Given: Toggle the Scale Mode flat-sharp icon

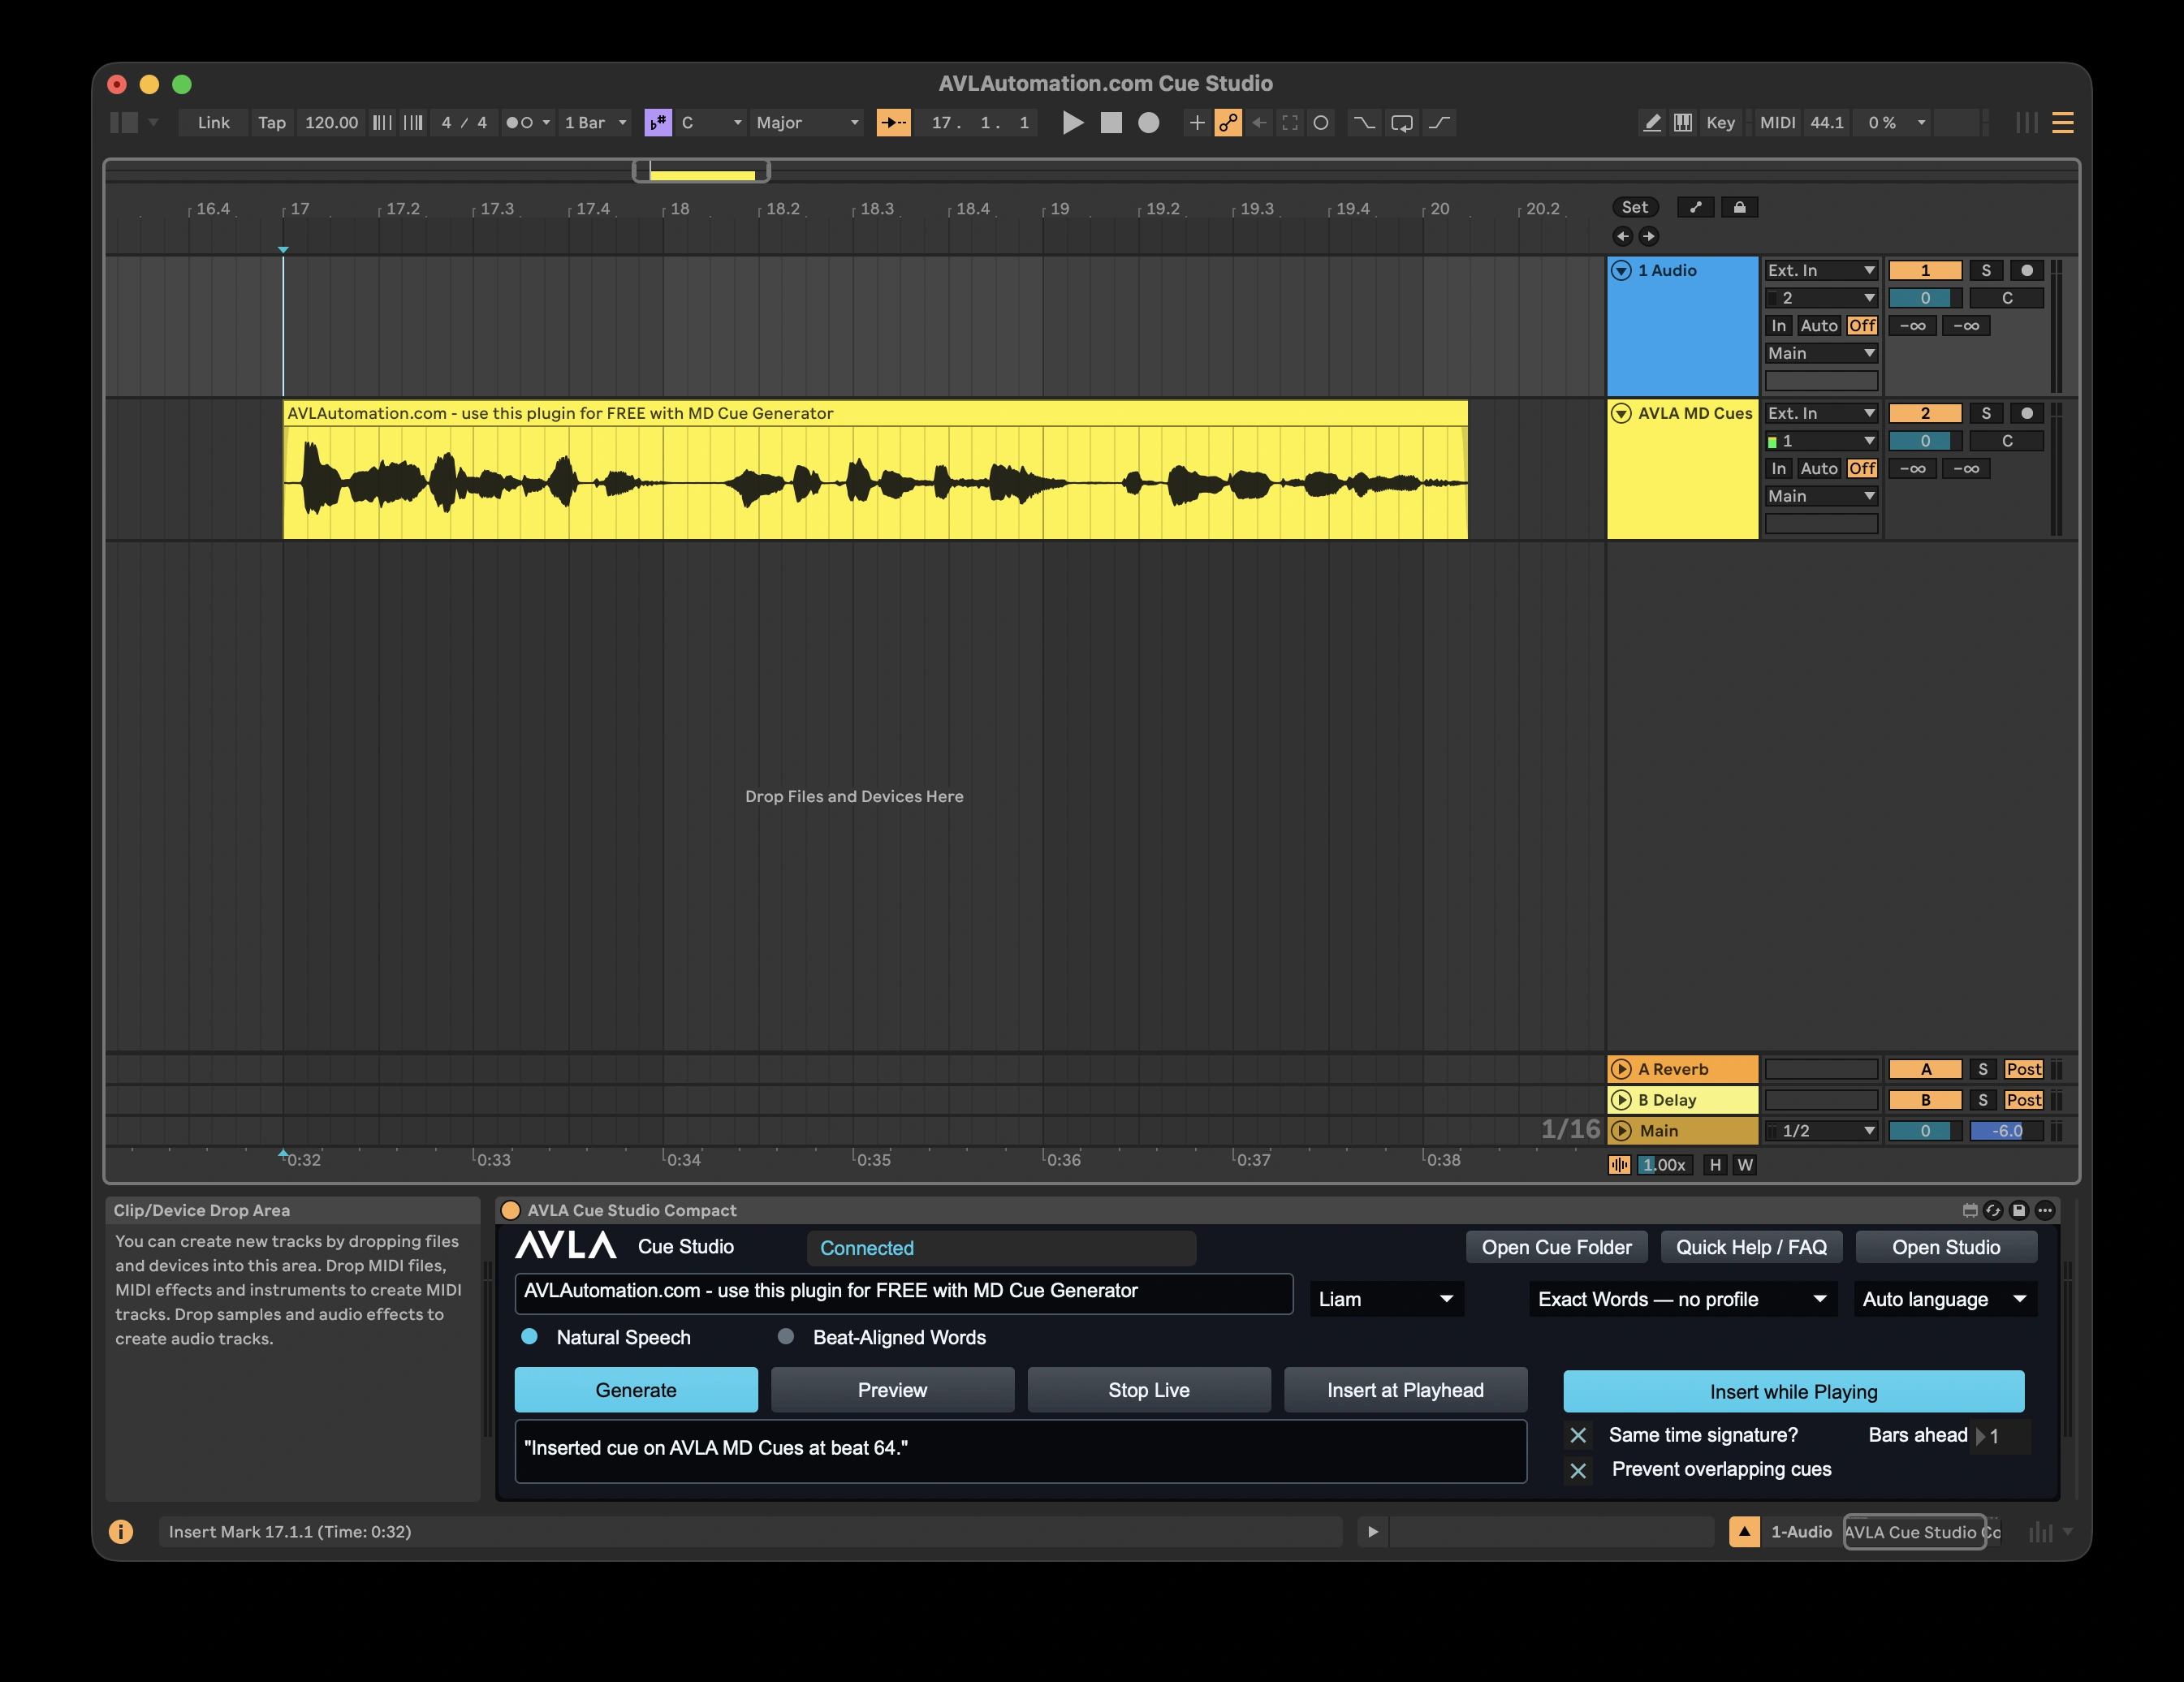Looking at the screenshot, I should pyautogui.click(x=658, y=123).
